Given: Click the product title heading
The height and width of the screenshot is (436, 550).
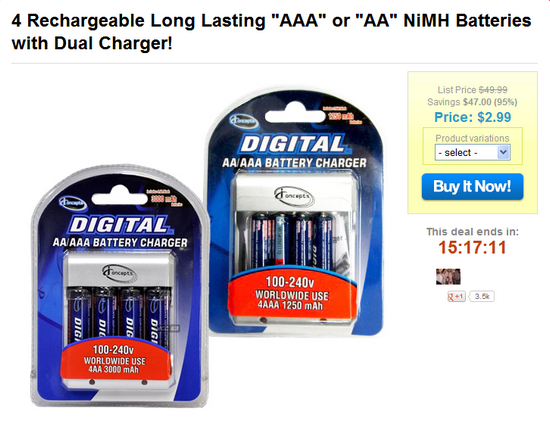Looking at the screenshot, I should [x=271, y=32].
